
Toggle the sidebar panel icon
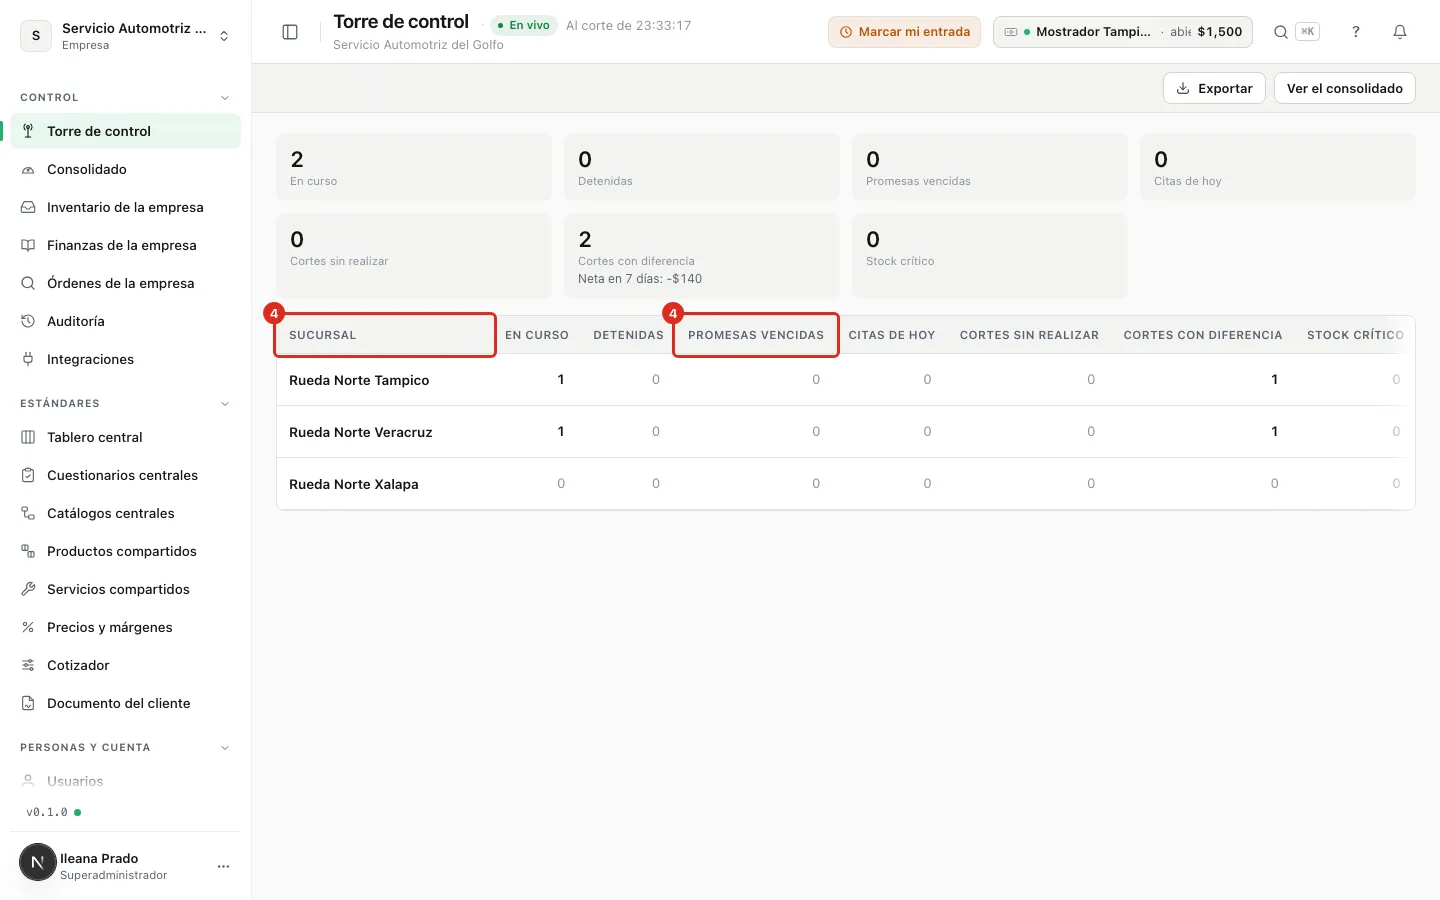[290, 32]
